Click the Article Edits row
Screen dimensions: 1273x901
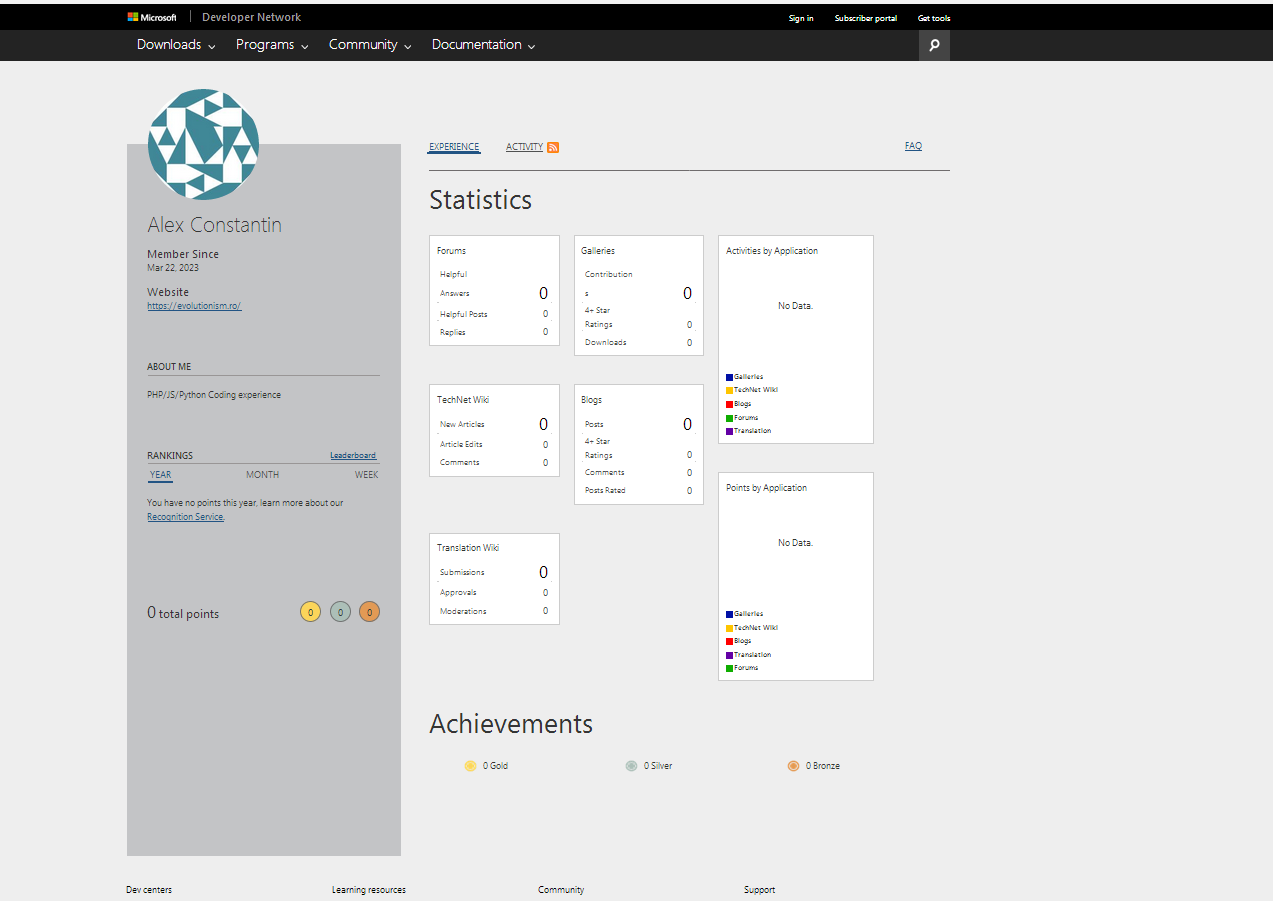pos(494,444)
